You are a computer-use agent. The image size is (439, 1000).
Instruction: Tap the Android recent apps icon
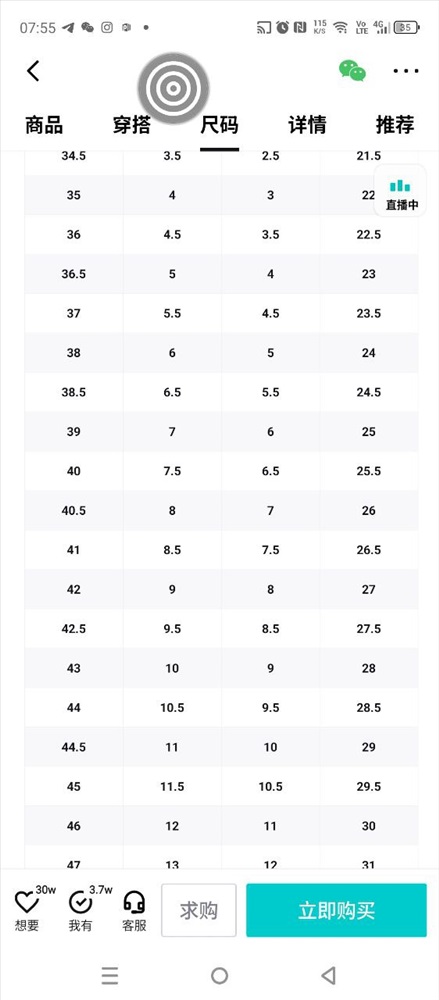coord(110,975)
